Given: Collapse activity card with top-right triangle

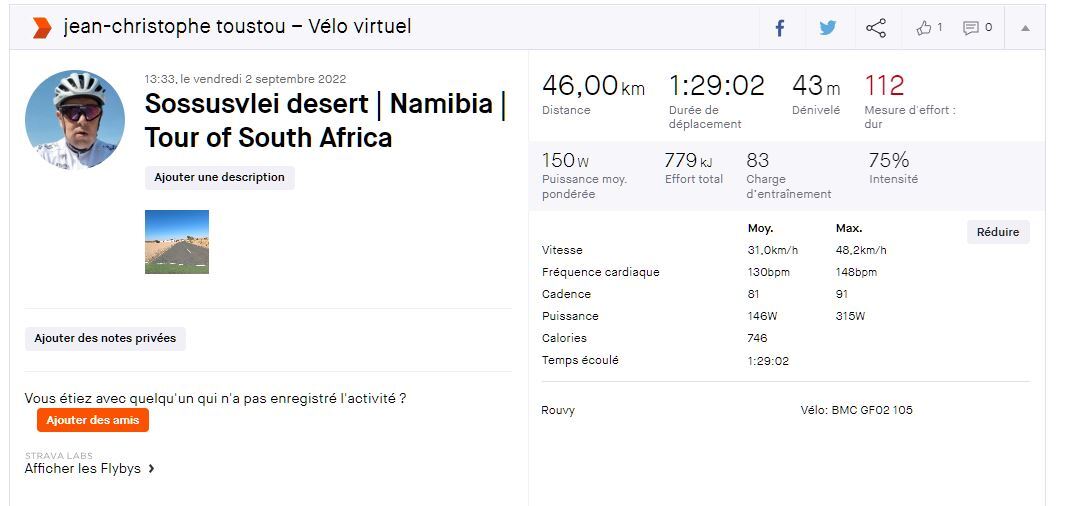Looking at the screenshot, I should click(x=1025, y=28).
